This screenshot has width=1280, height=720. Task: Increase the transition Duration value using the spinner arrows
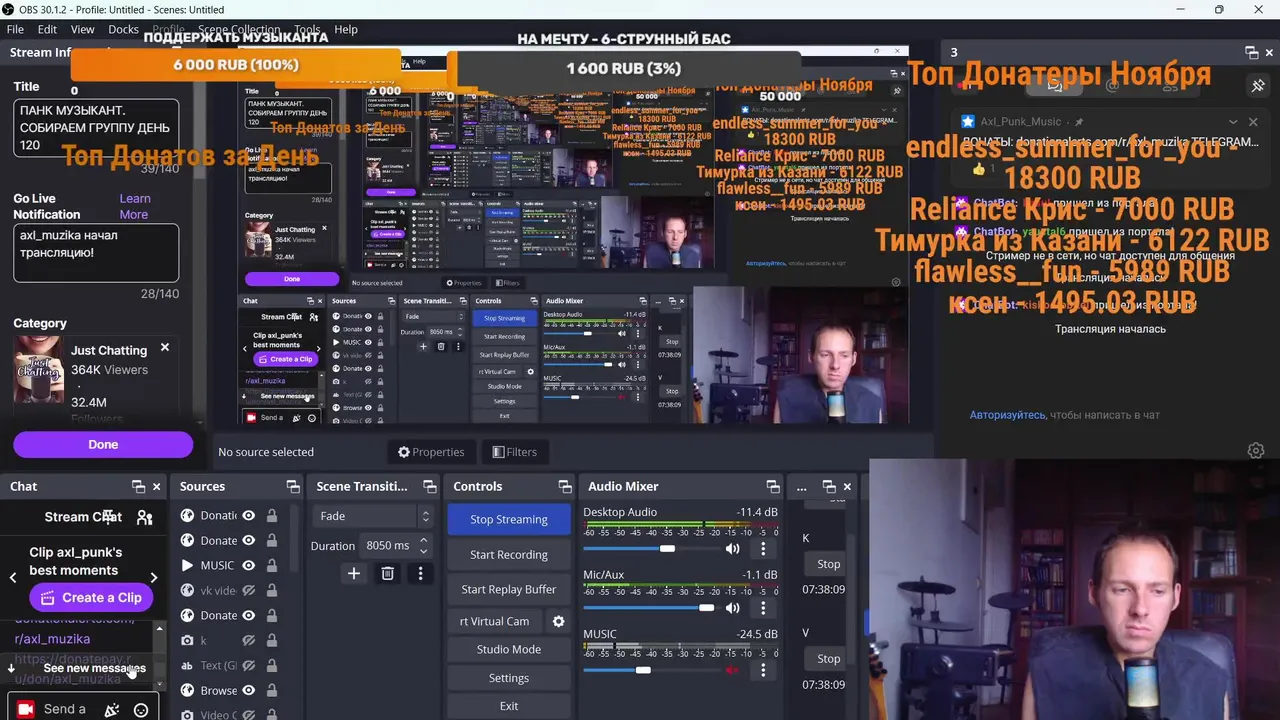tap(423, 540)
